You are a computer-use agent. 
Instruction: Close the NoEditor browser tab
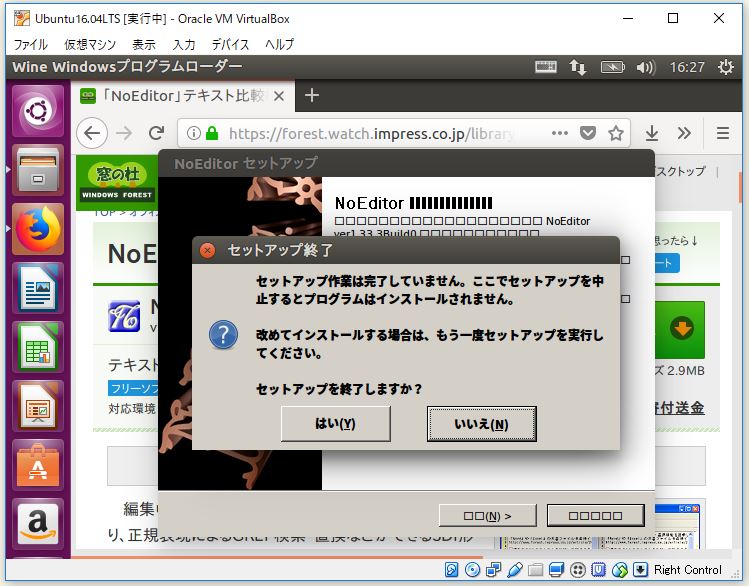coord(279,96)
